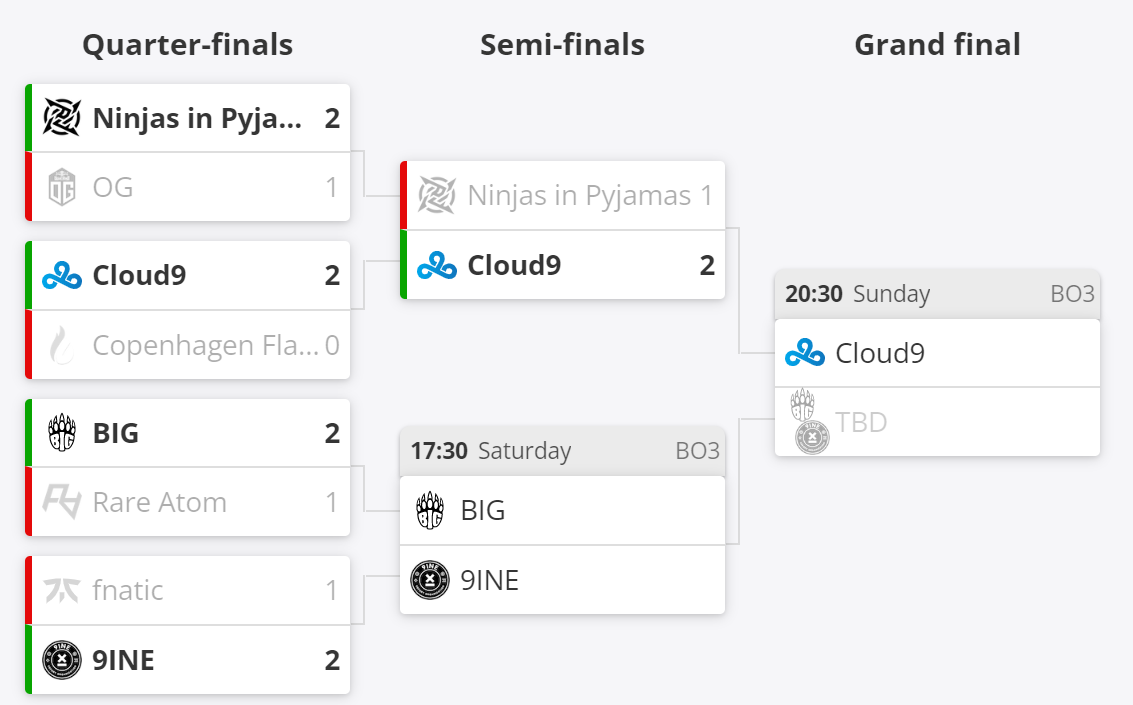This screenshot has height=705, width=1133.
Task: Click the Ninjas in Pyjamas team logo
Action: point(62,117)
